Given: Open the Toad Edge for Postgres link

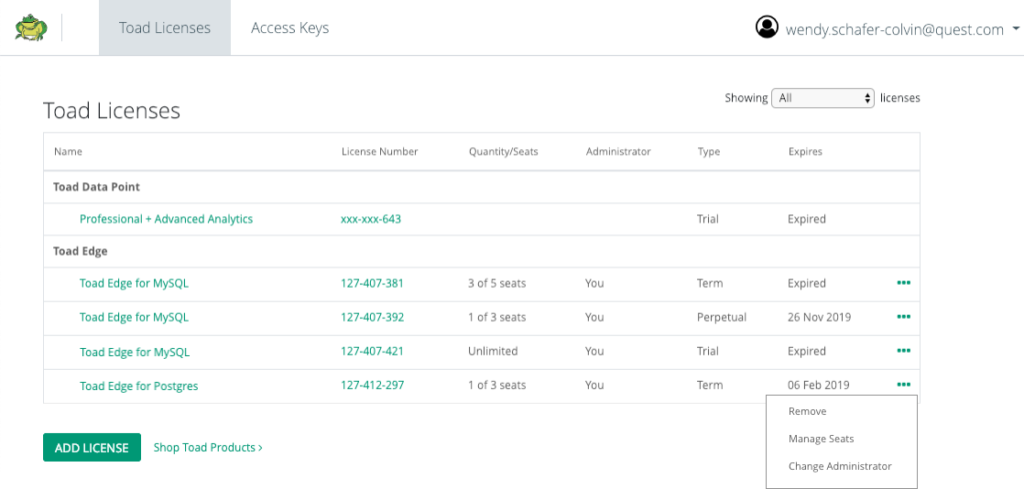Looking at the screenshot, I should point(138,386).
